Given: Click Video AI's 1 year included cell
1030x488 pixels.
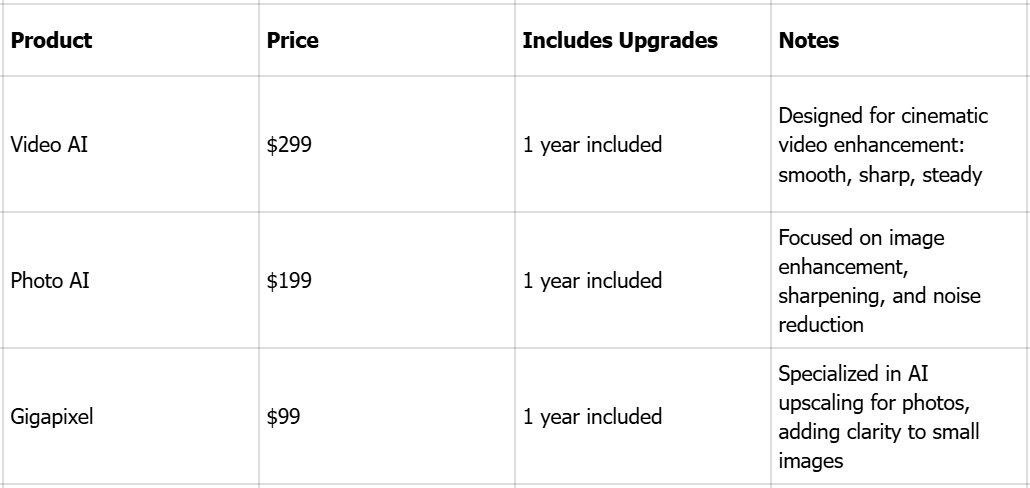Looking at the screenshot, I should (642, 144).
